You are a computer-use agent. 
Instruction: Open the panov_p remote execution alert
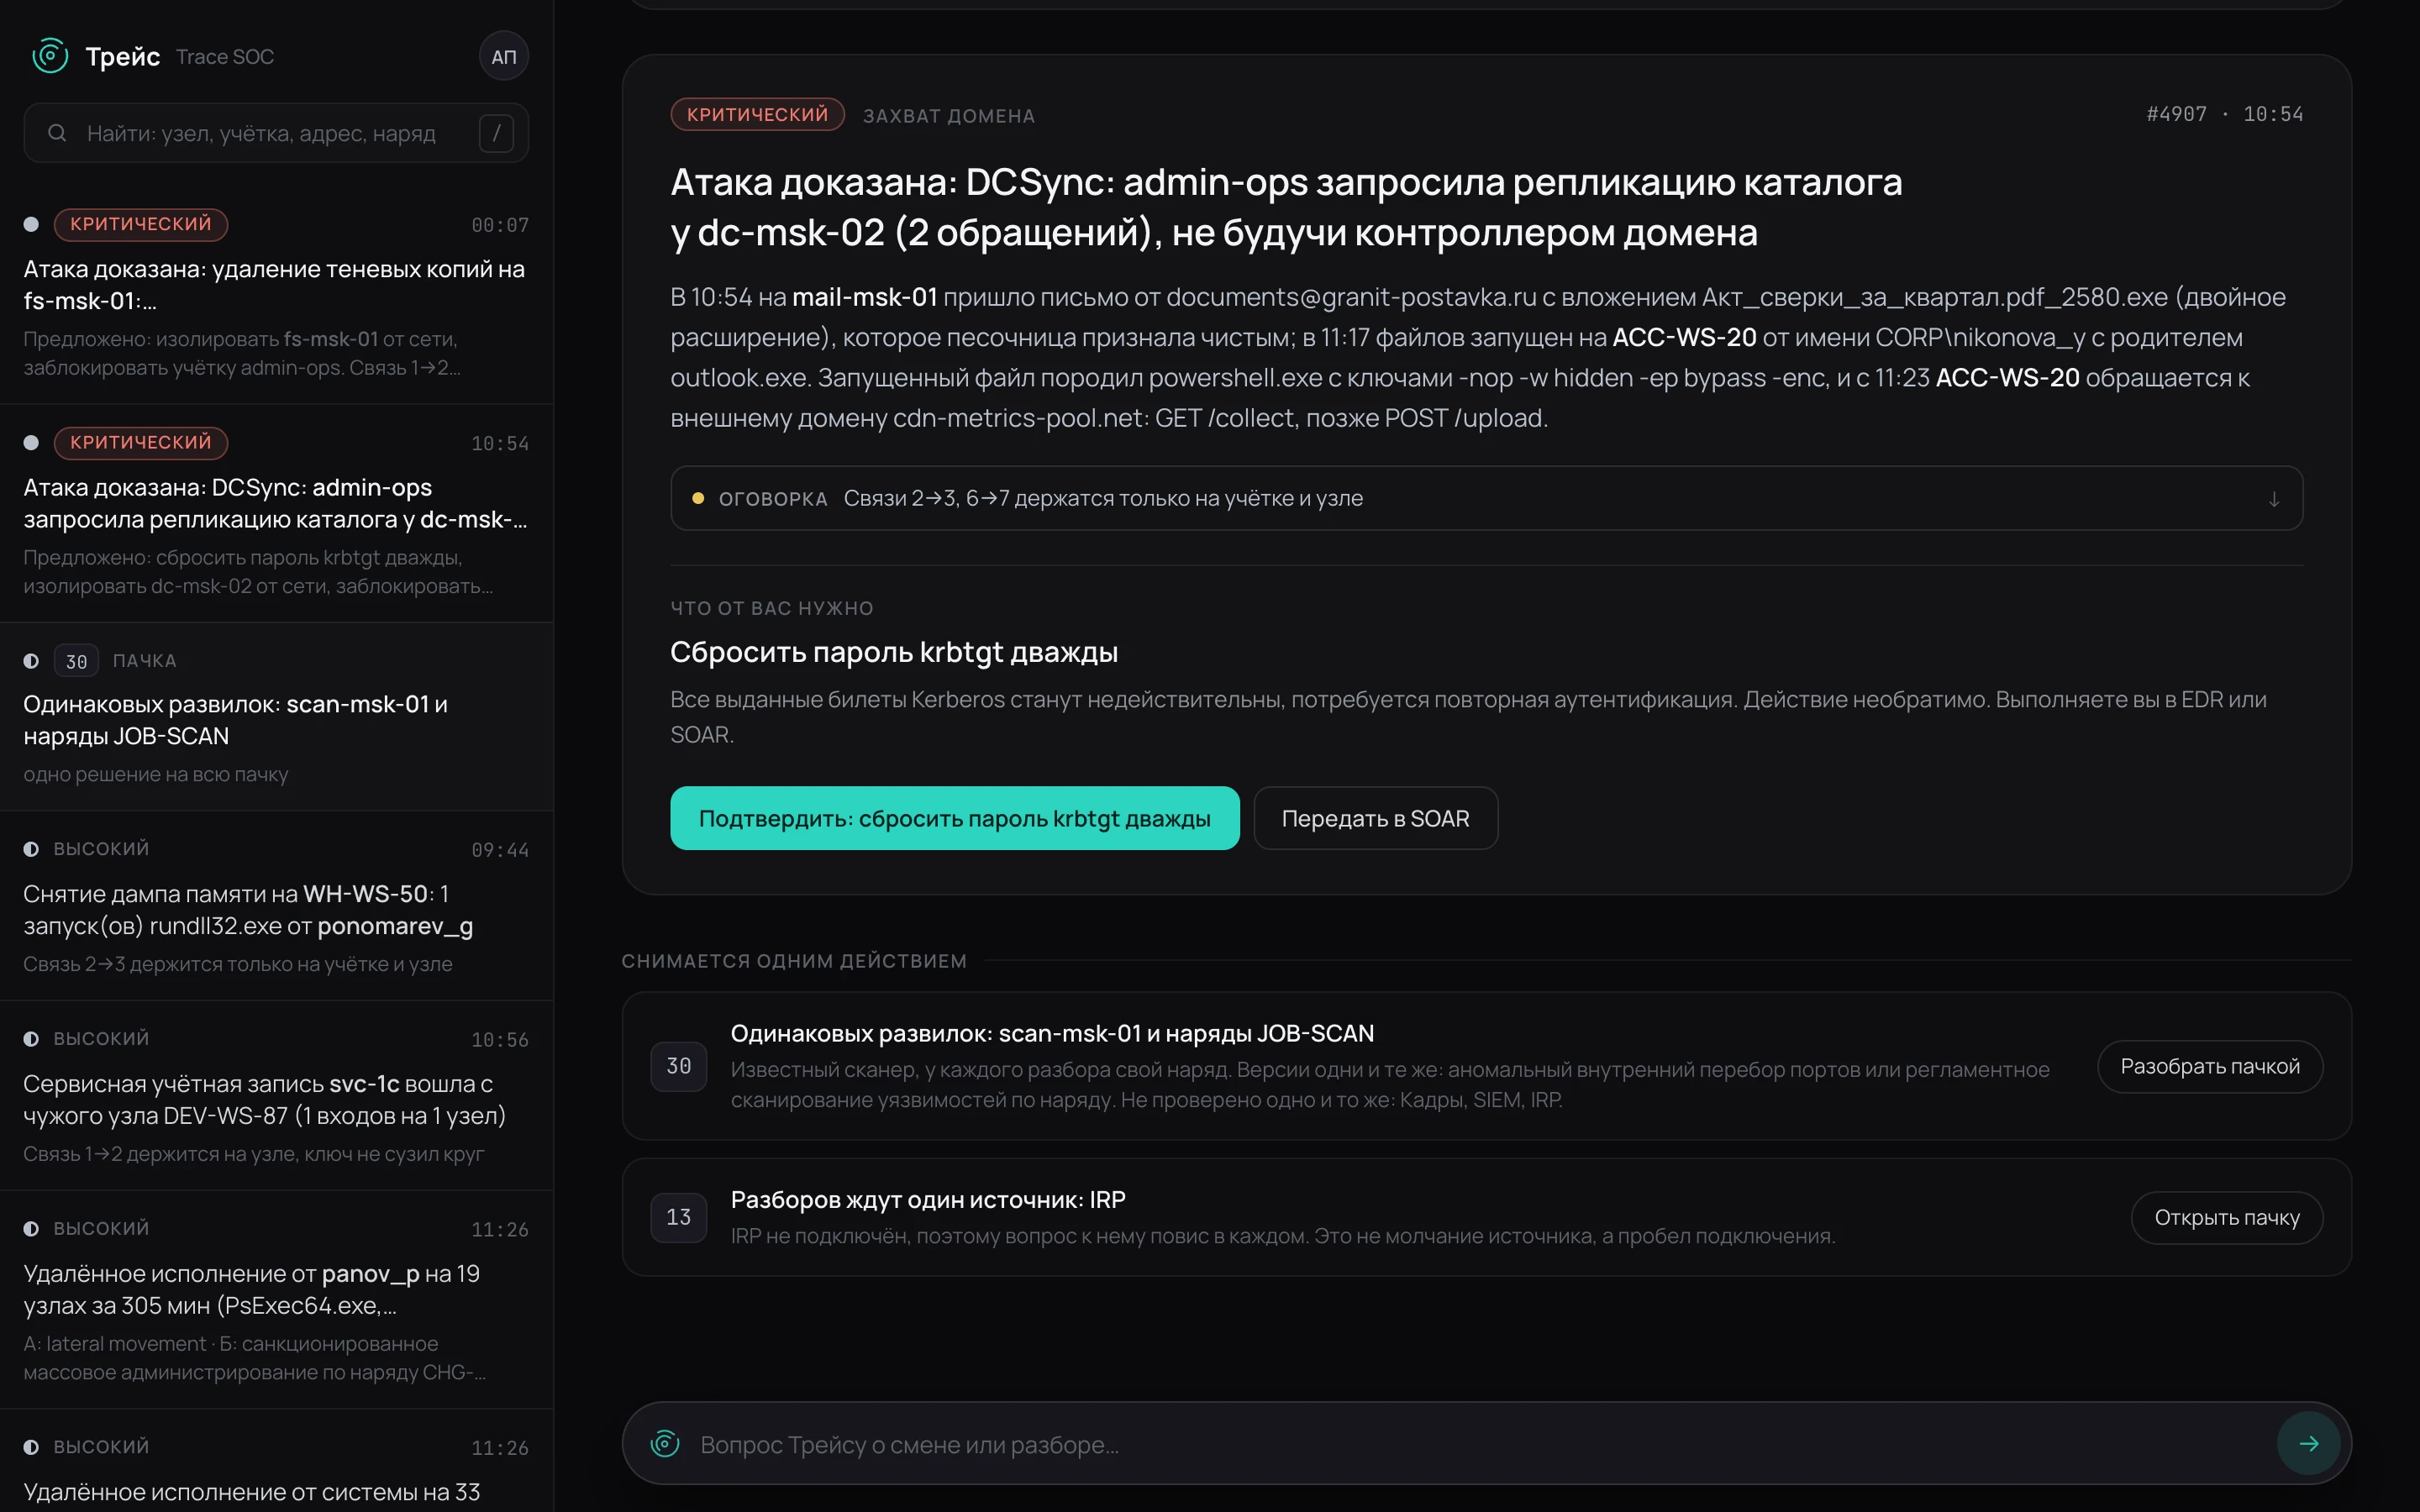coord(276,1300)
